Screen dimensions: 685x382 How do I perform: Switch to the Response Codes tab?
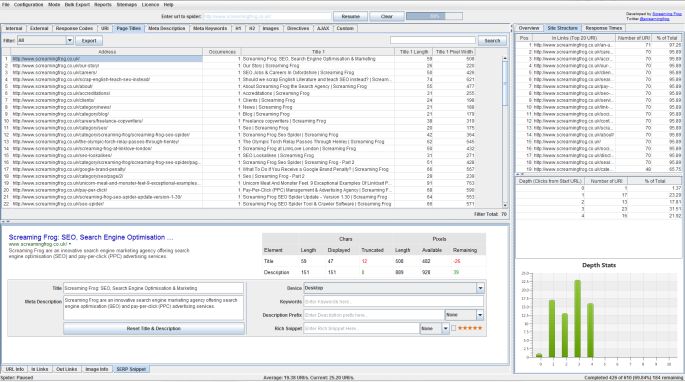point(74,28)
